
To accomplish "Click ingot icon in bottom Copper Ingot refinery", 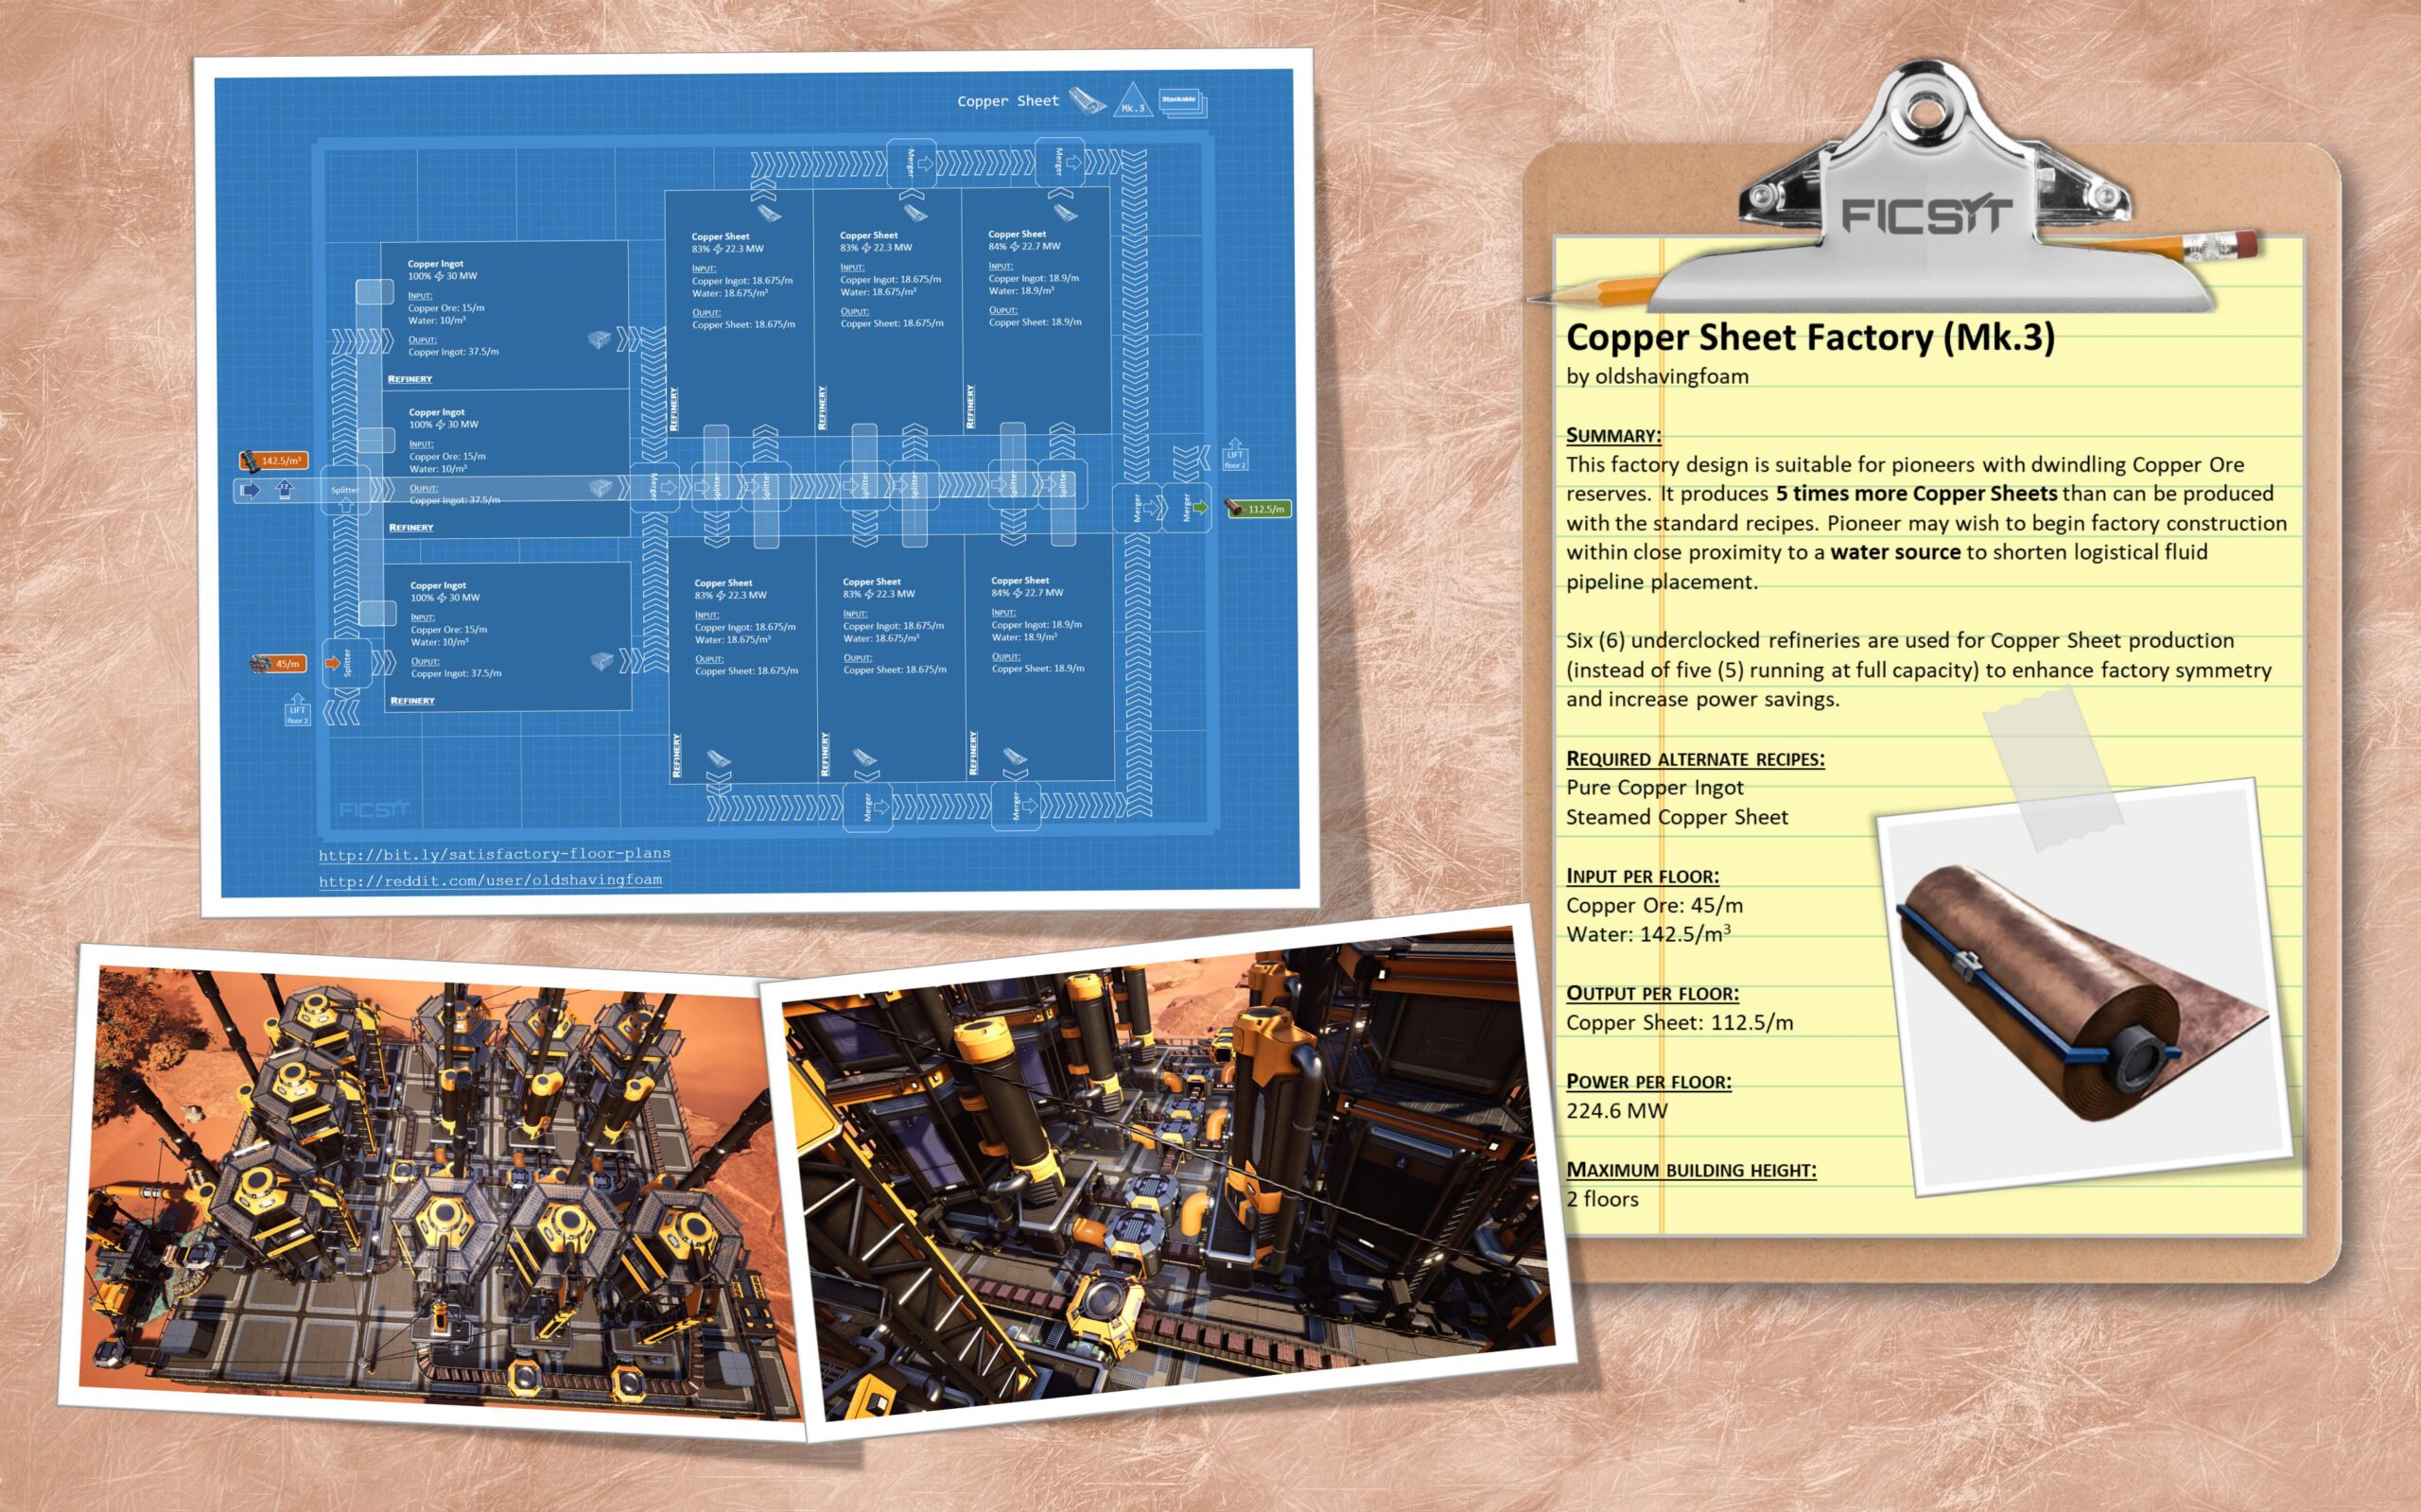I will tap(601, 662).
